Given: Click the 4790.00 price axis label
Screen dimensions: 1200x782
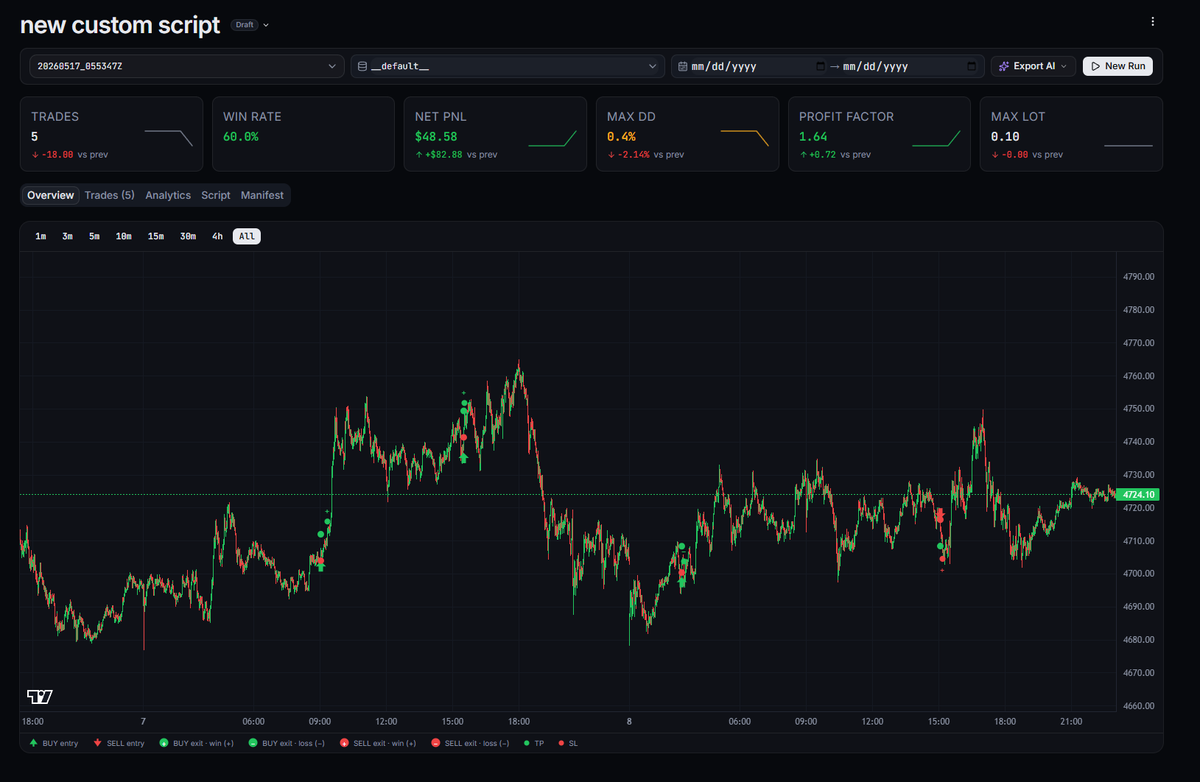Looking at the screenshot, I should [1139, 277].
